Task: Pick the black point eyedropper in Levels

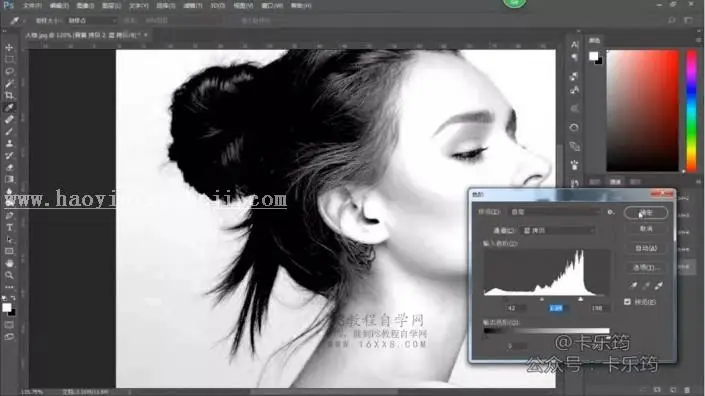Action: (x=634, y=285)
